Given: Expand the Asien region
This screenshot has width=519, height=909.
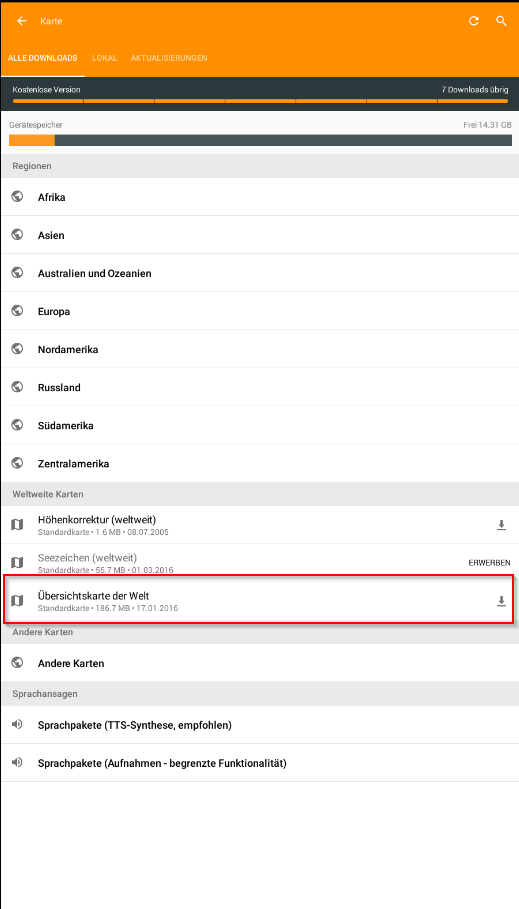Looking at the screenshot, I should tap(260, 235).
